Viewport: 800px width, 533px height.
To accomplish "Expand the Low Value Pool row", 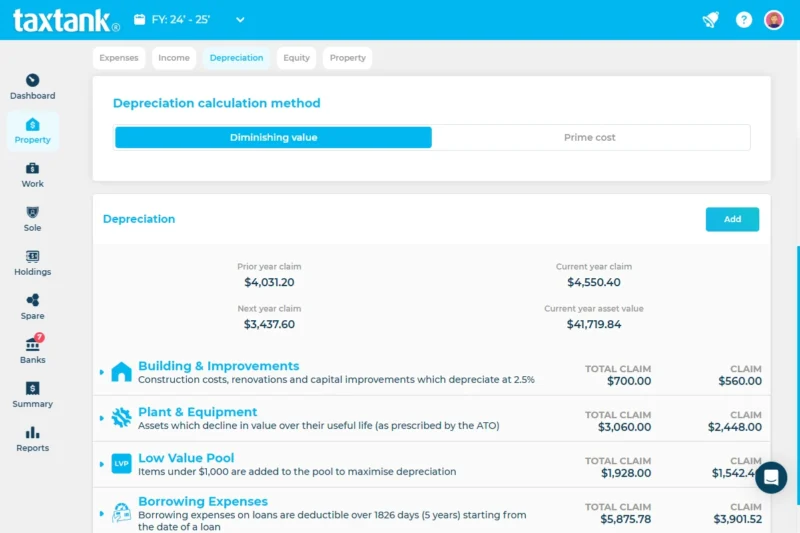I will pyautogui.click(x=102, y=464).
